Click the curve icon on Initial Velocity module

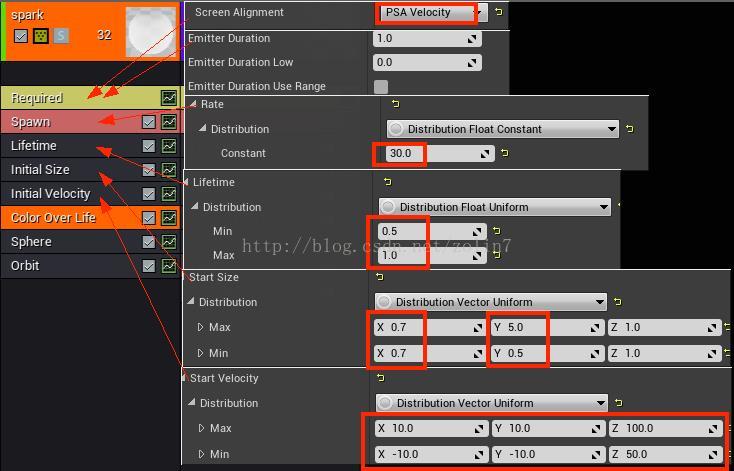[x=169, y=193]
